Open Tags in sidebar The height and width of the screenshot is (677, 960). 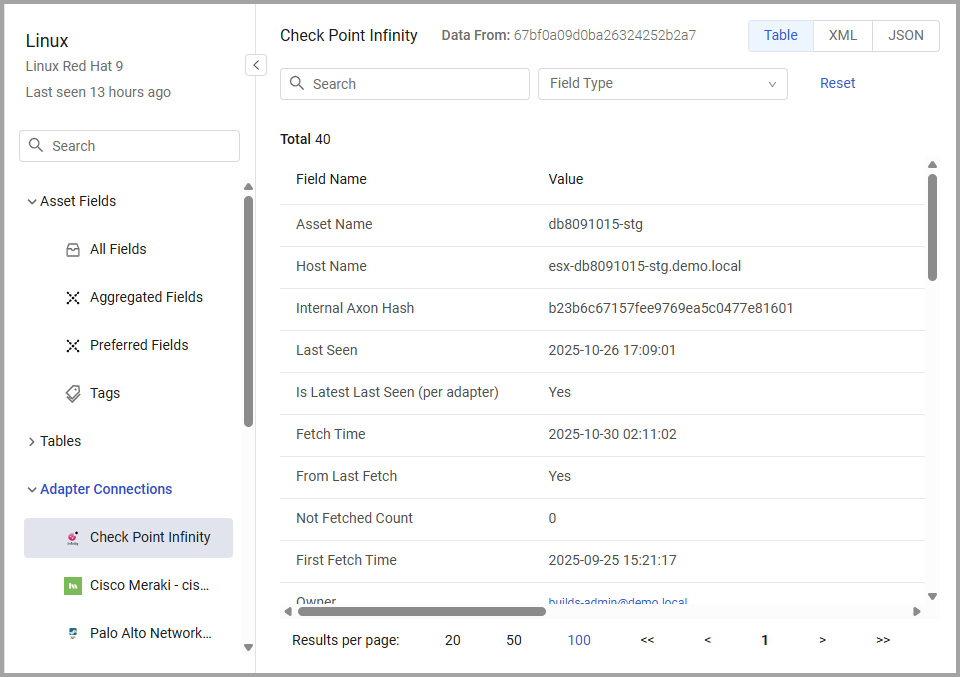coord(105,393)
